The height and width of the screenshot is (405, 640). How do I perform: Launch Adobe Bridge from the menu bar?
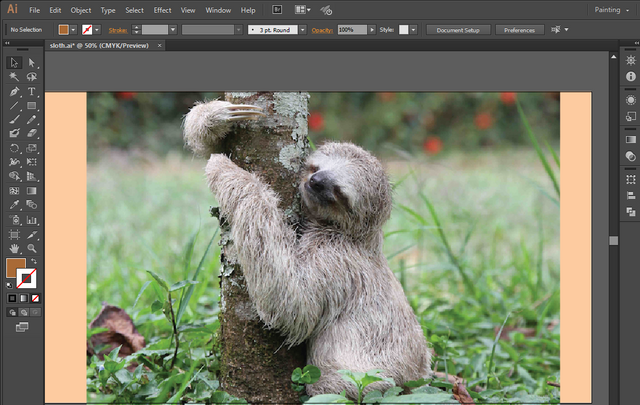tap(277, 10)
